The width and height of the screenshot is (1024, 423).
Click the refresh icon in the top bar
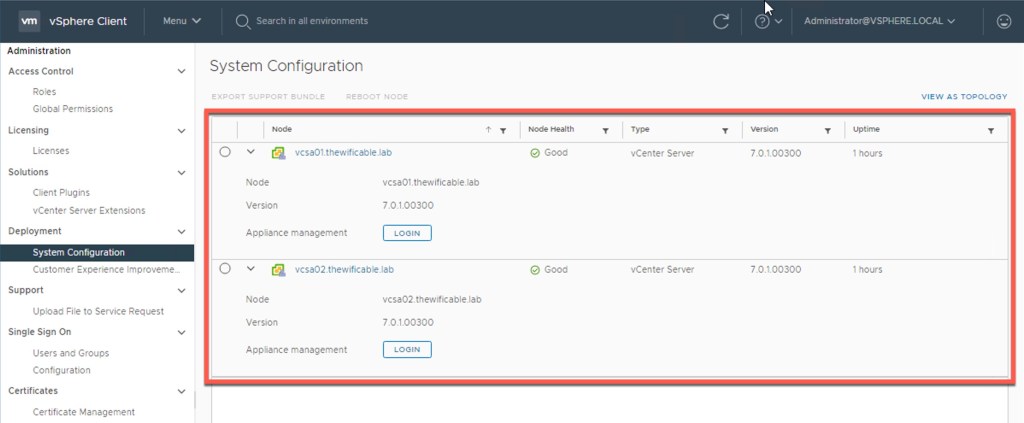point(720,21)
